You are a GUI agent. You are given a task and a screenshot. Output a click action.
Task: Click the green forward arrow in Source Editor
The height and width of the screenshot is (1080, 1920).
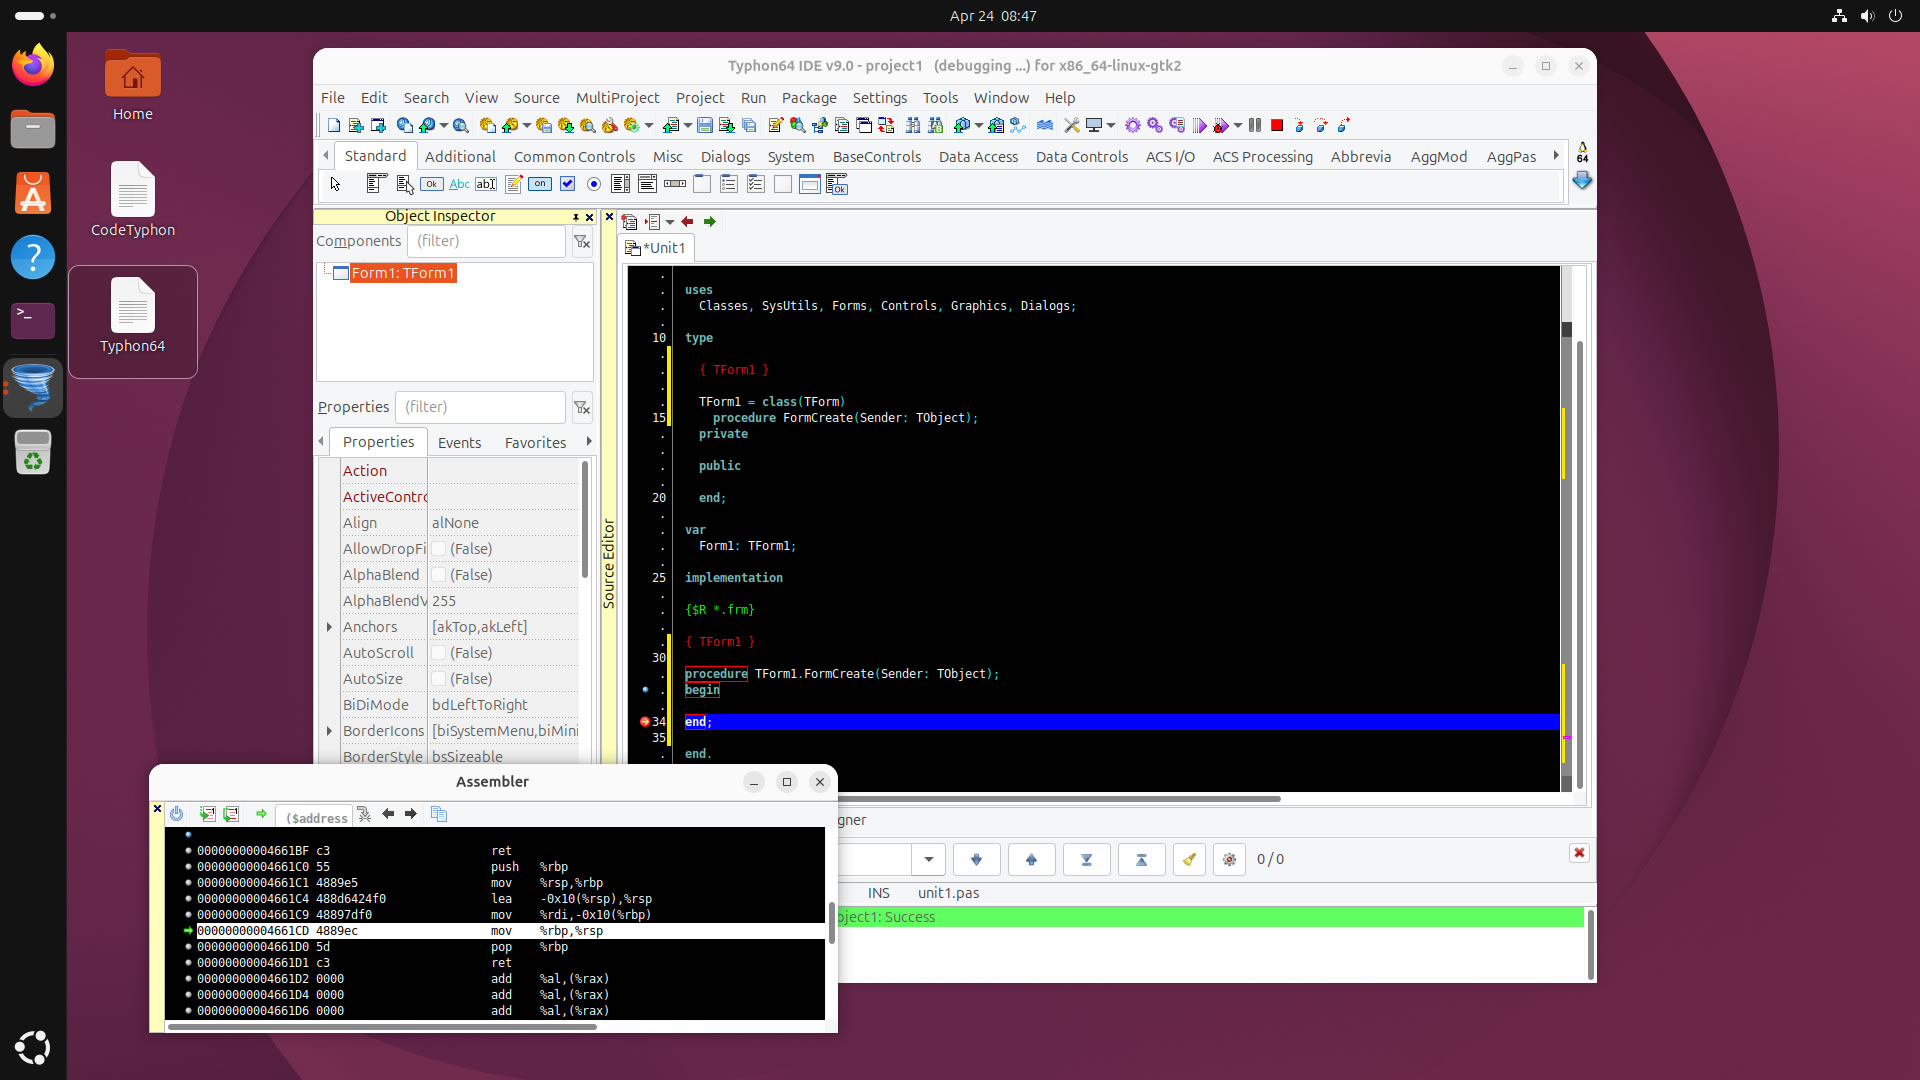coord(710,222)
